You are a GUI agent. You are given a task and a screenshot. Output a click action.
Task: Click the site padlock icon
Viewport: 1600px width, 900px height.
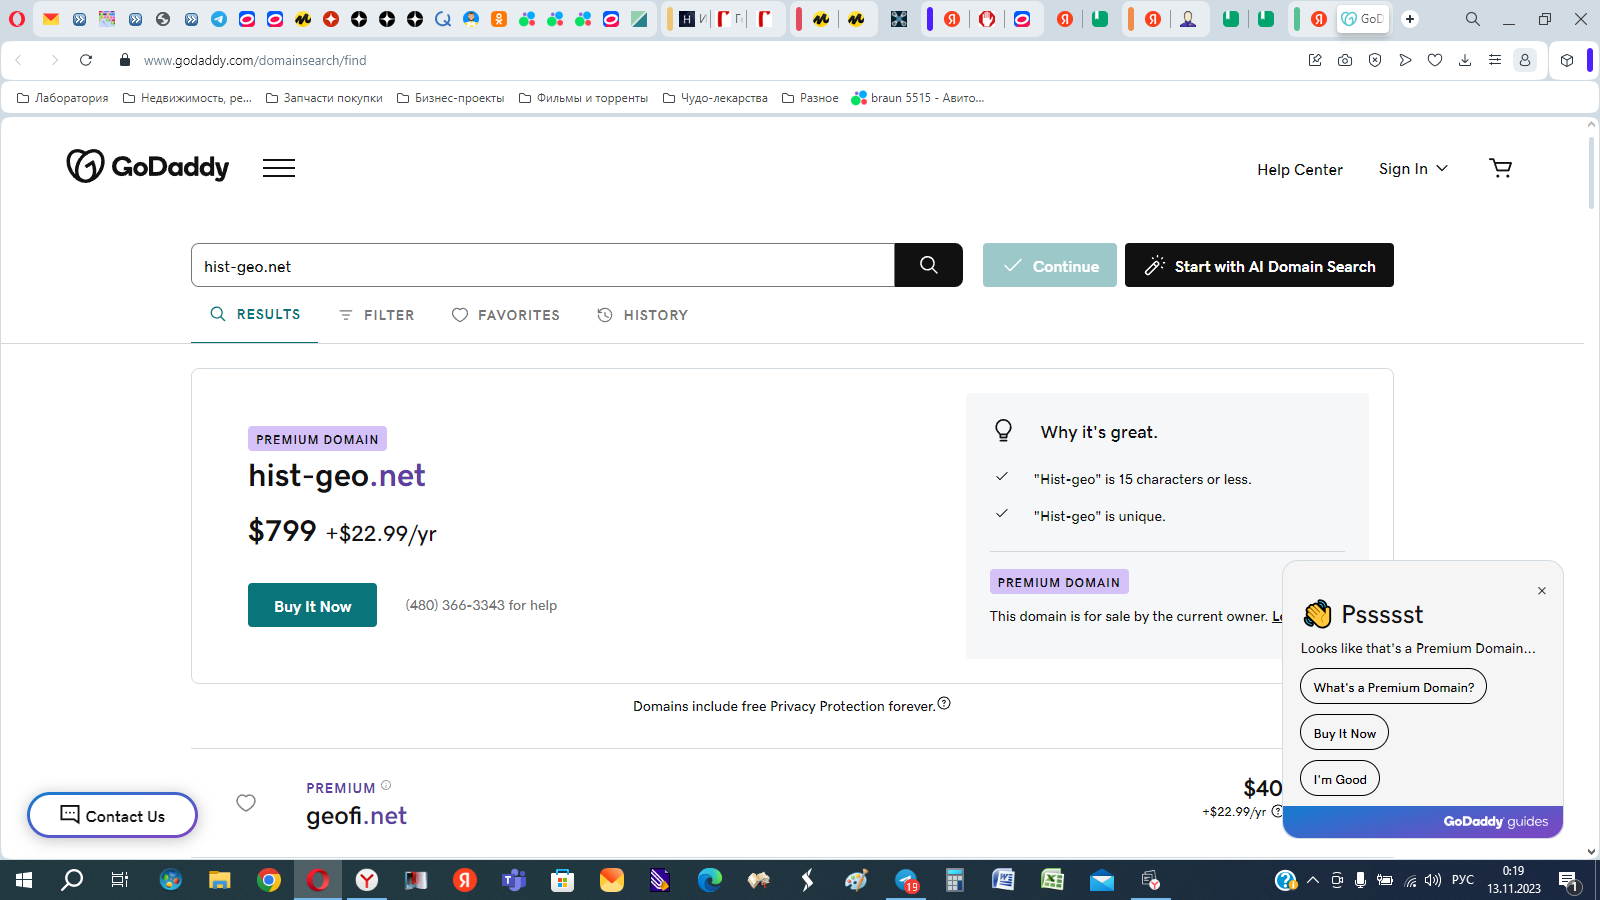[x=125, y=60]
